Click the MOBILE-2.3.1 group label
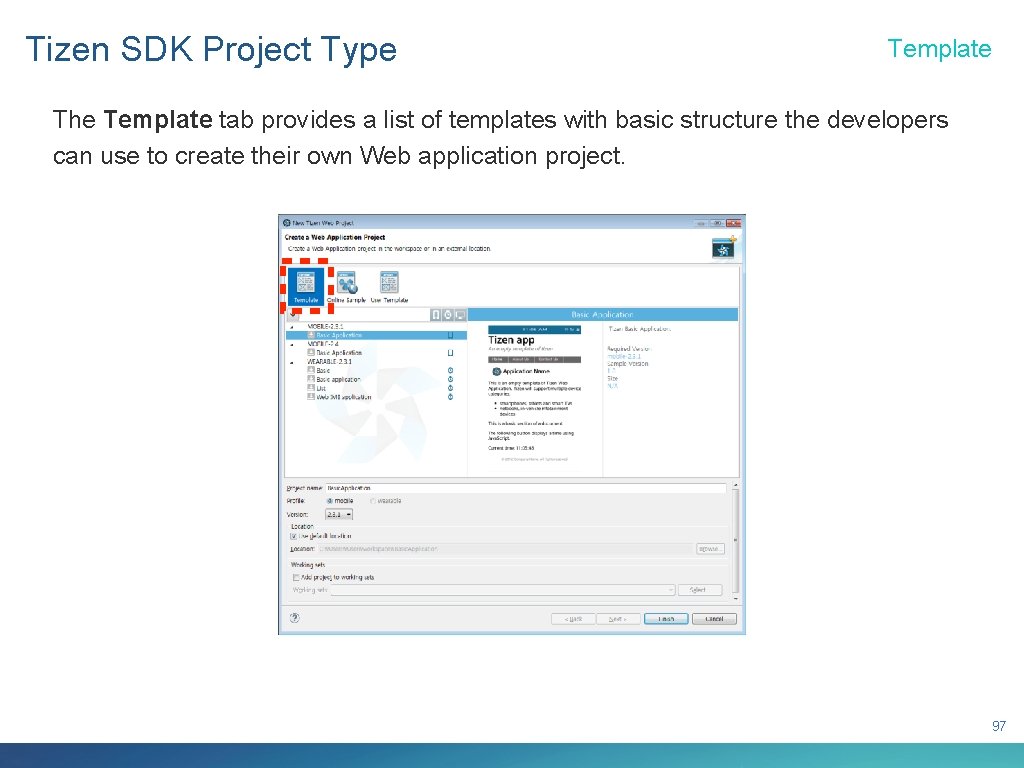This screenshot has width=1024, height=768. click(x=325, y=326)
